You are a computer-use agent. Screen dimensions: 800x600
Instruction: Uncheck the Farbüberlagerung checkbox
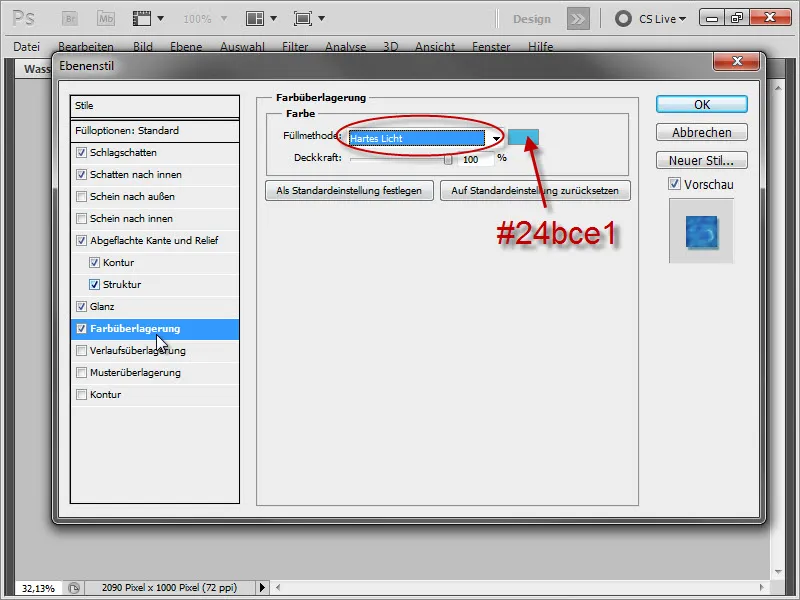(x=81, y=329)
